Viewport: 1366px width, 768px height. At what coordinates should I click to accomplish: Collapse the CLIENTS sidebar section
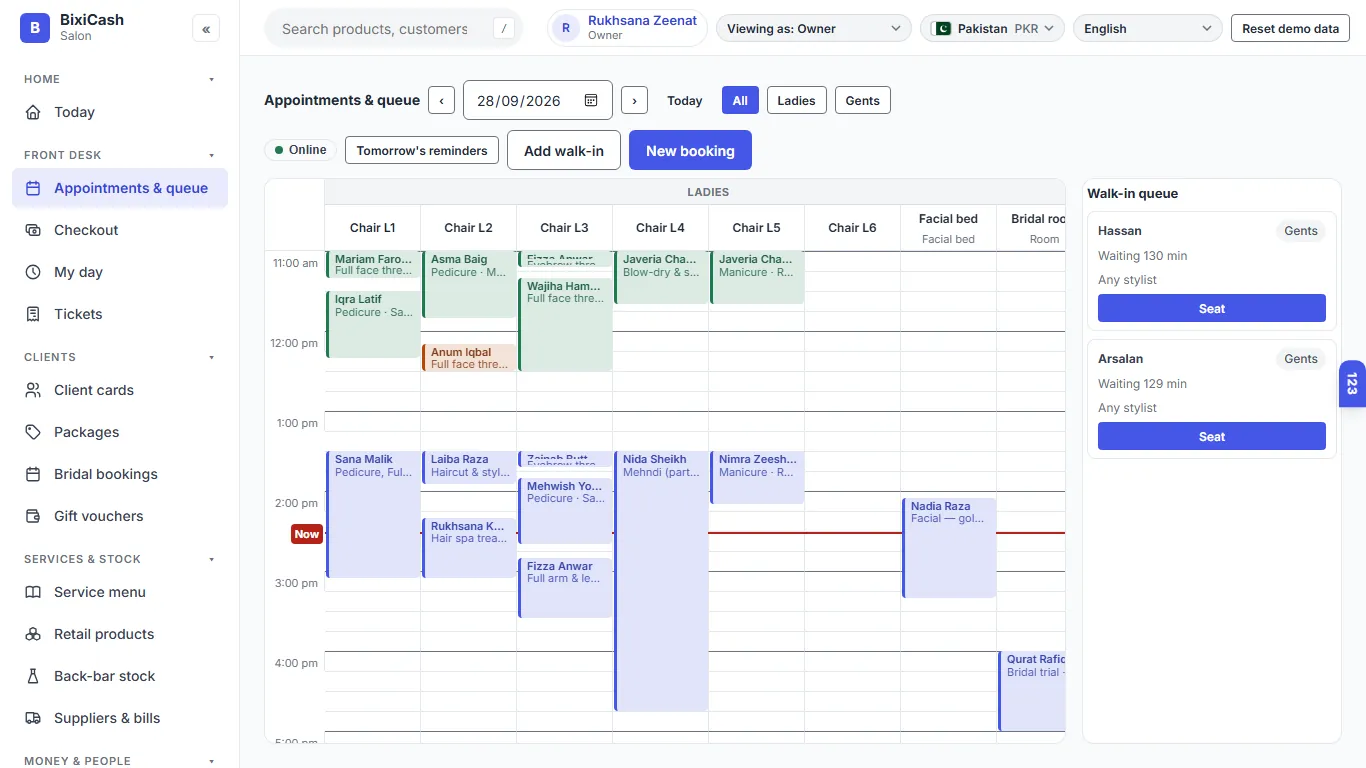211,357
